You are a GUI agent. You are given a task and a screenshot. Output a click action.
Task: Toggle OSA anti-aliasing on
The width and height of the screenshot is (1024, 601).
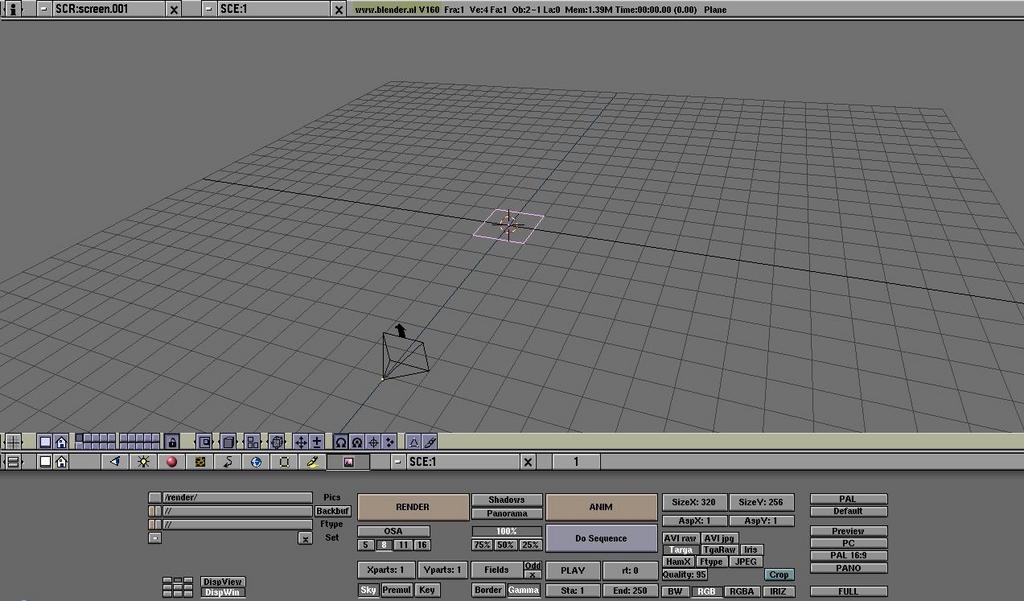[394, 529]
